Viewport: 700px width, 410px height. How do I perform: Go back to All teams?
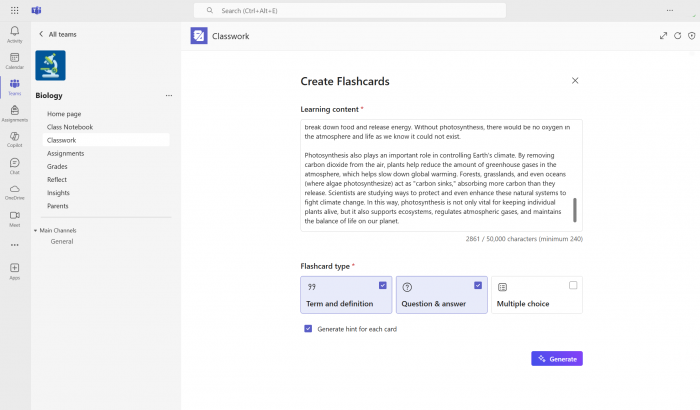click(42, 34)
